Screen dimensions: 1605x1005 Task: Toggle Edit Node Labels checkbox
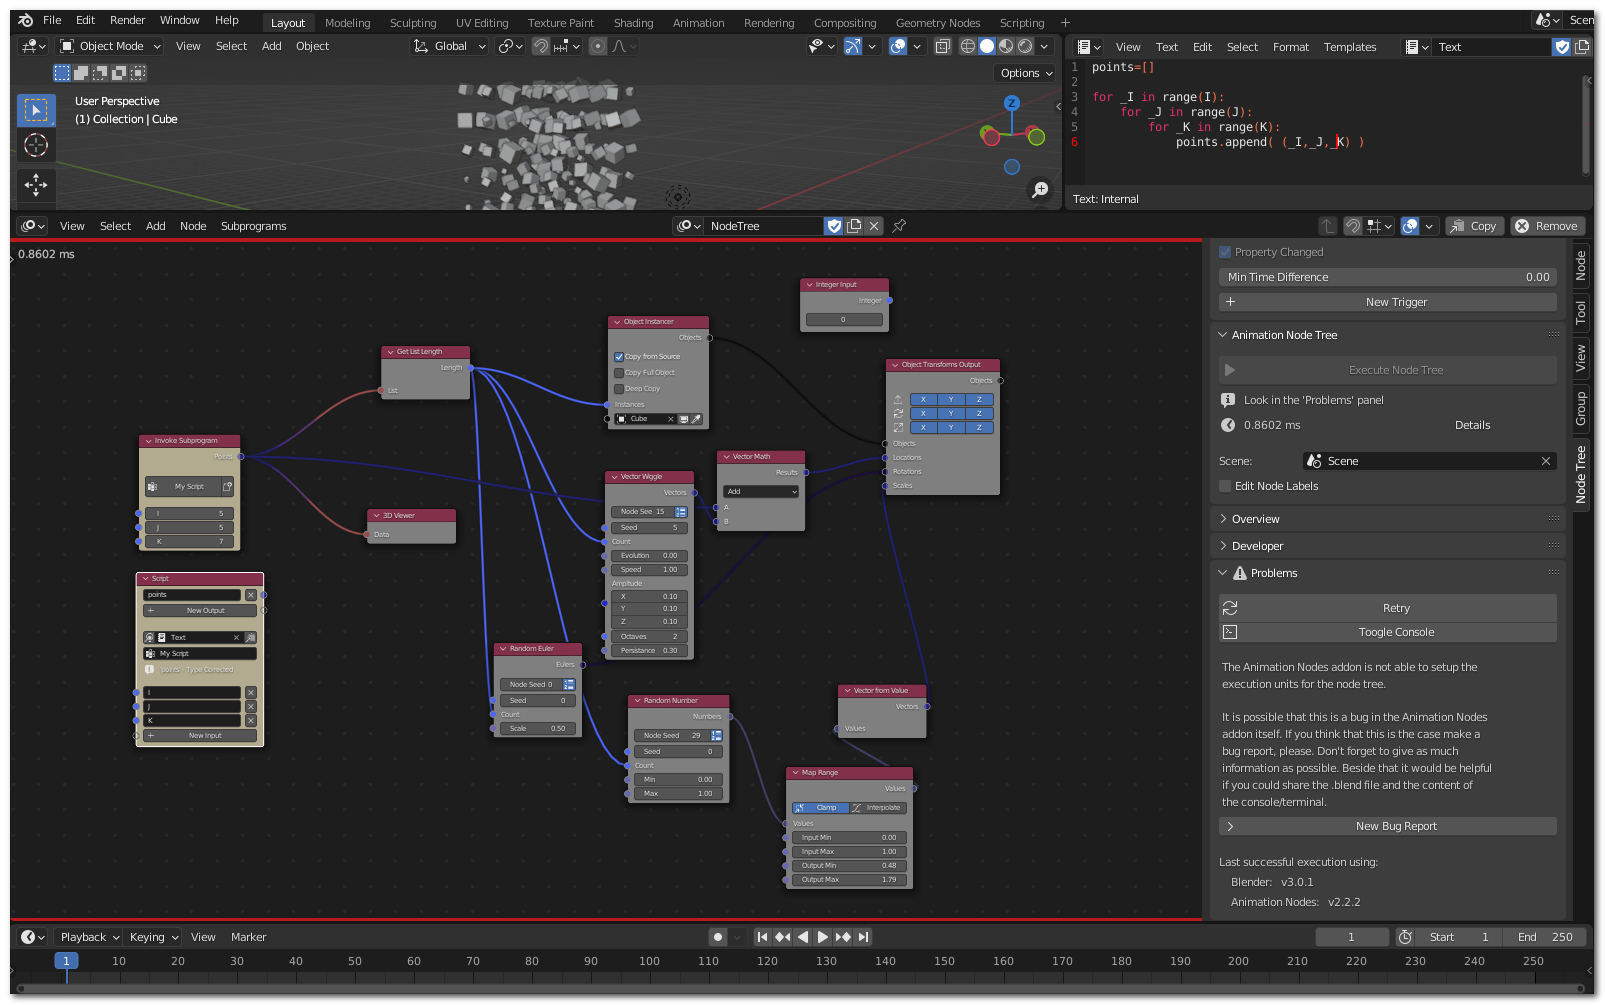(1225, 486)
